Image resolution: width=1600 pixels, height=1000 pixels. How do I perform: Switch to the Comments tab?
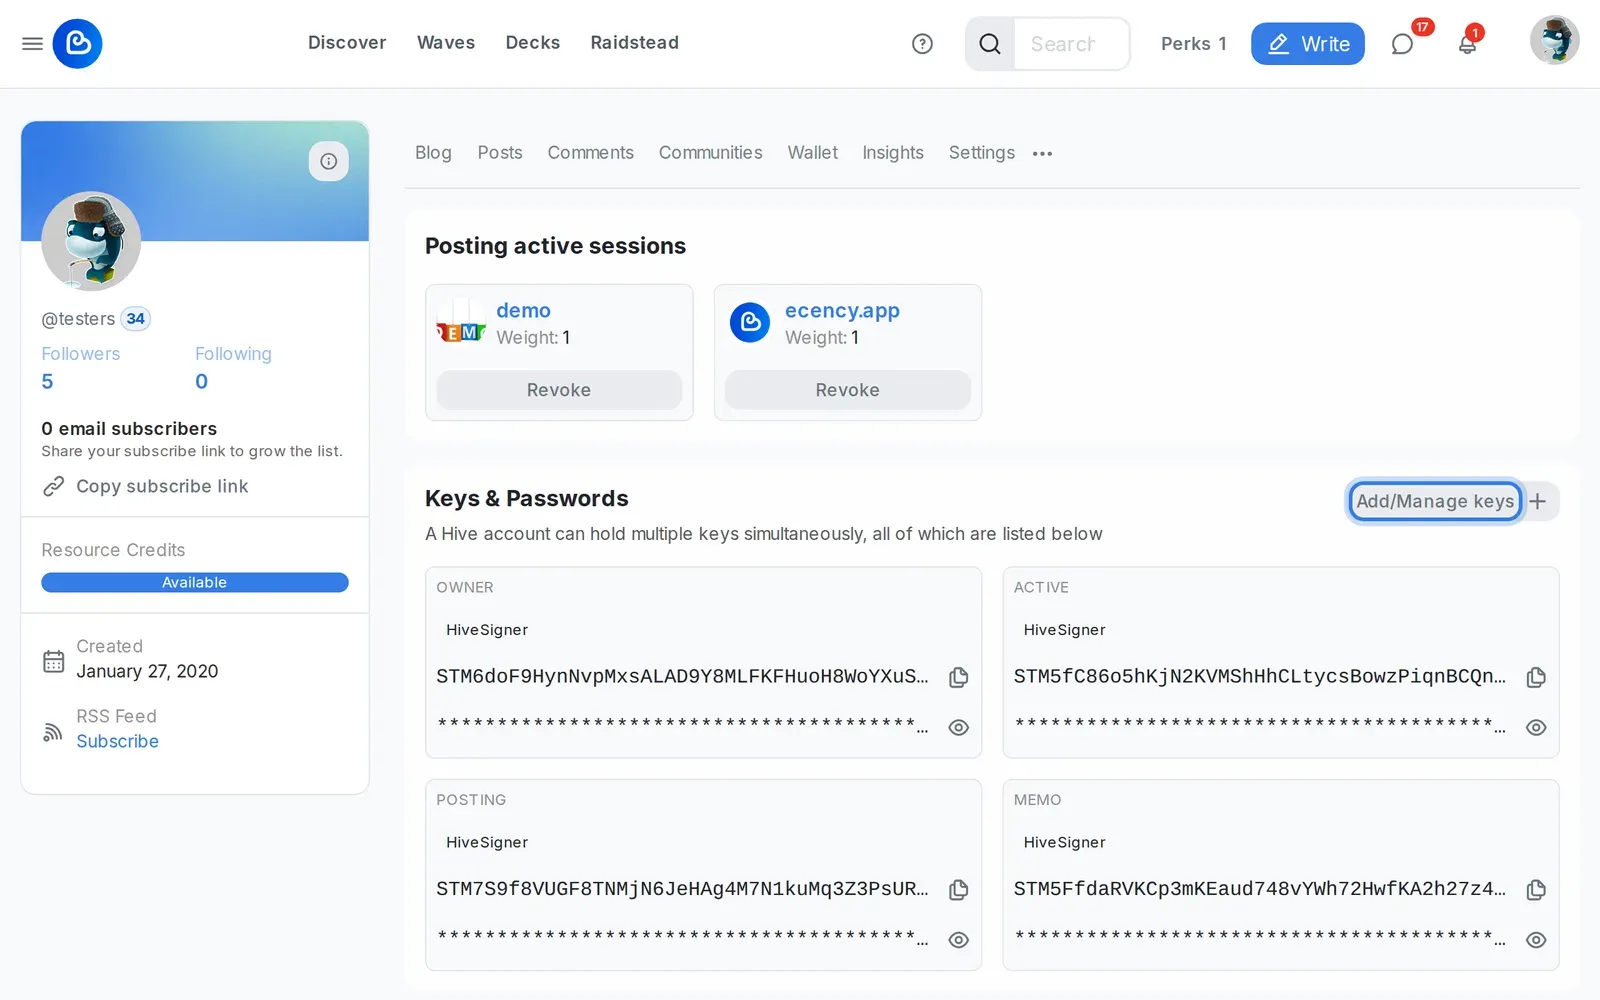tap(591, 152)
